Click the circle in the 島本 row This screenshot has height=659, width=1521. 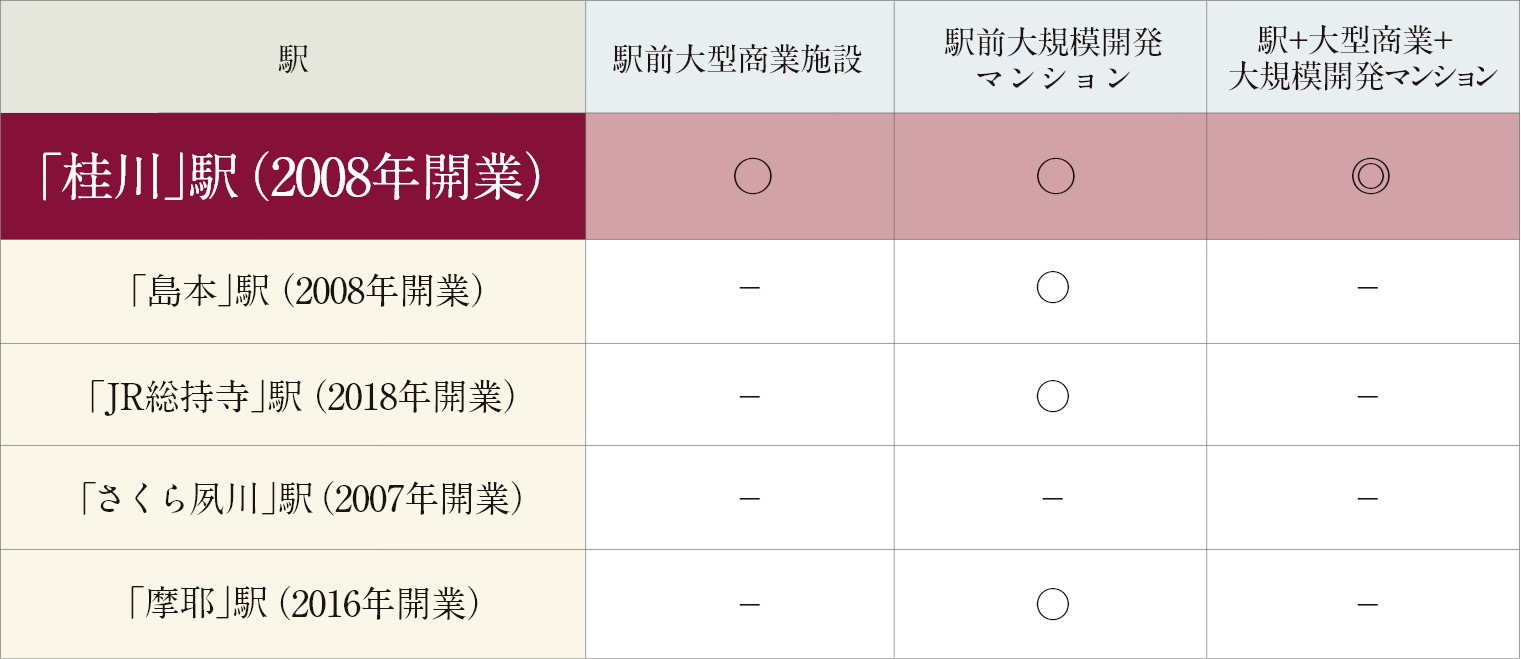[x=1052, y=288]
